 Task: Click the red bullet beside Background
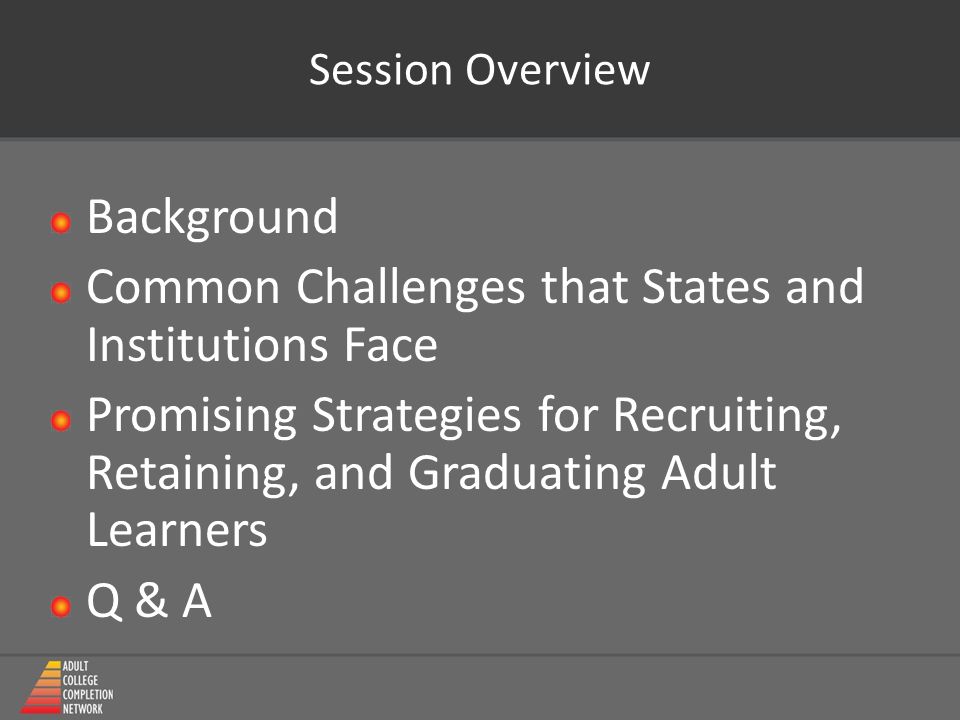tap(61, 223)
